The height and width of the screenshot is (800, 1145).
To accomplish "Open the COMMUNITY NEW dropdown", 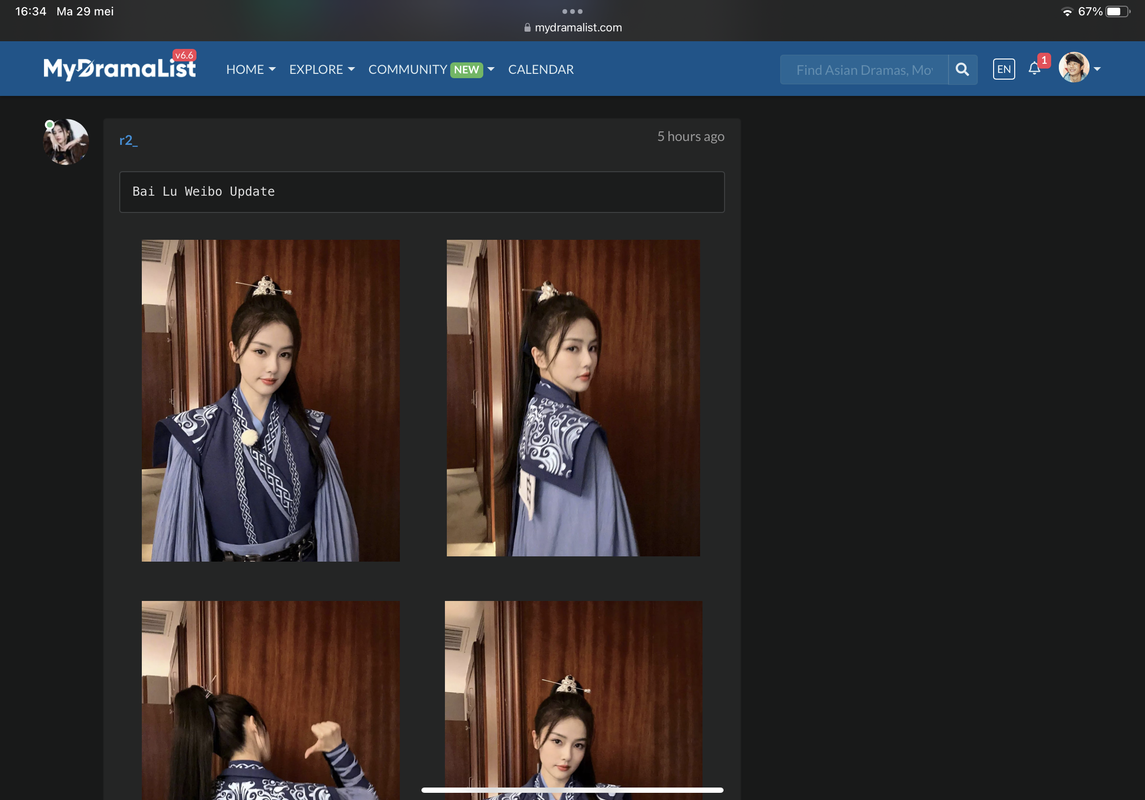I will click(x=431, y=69).
